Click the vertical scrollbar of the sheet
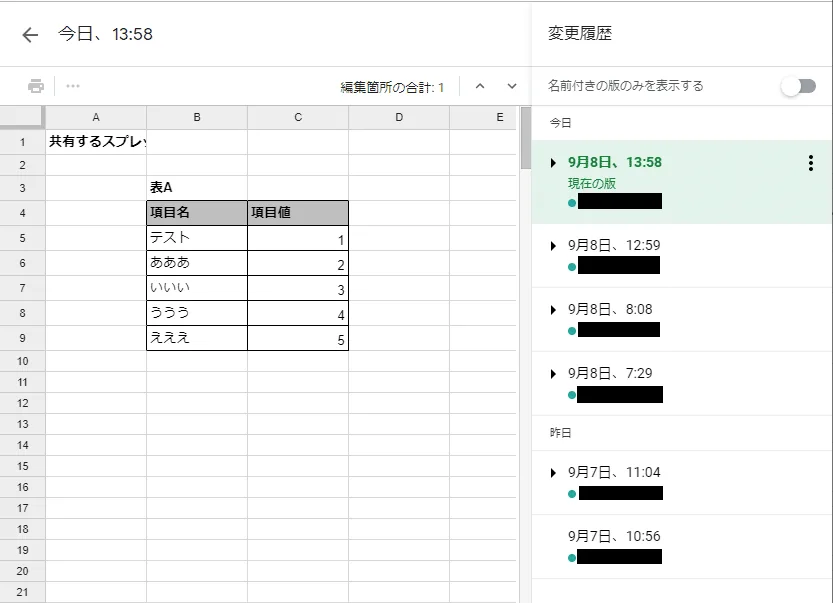This screenshot has width=833, height=603. [525, 138]
